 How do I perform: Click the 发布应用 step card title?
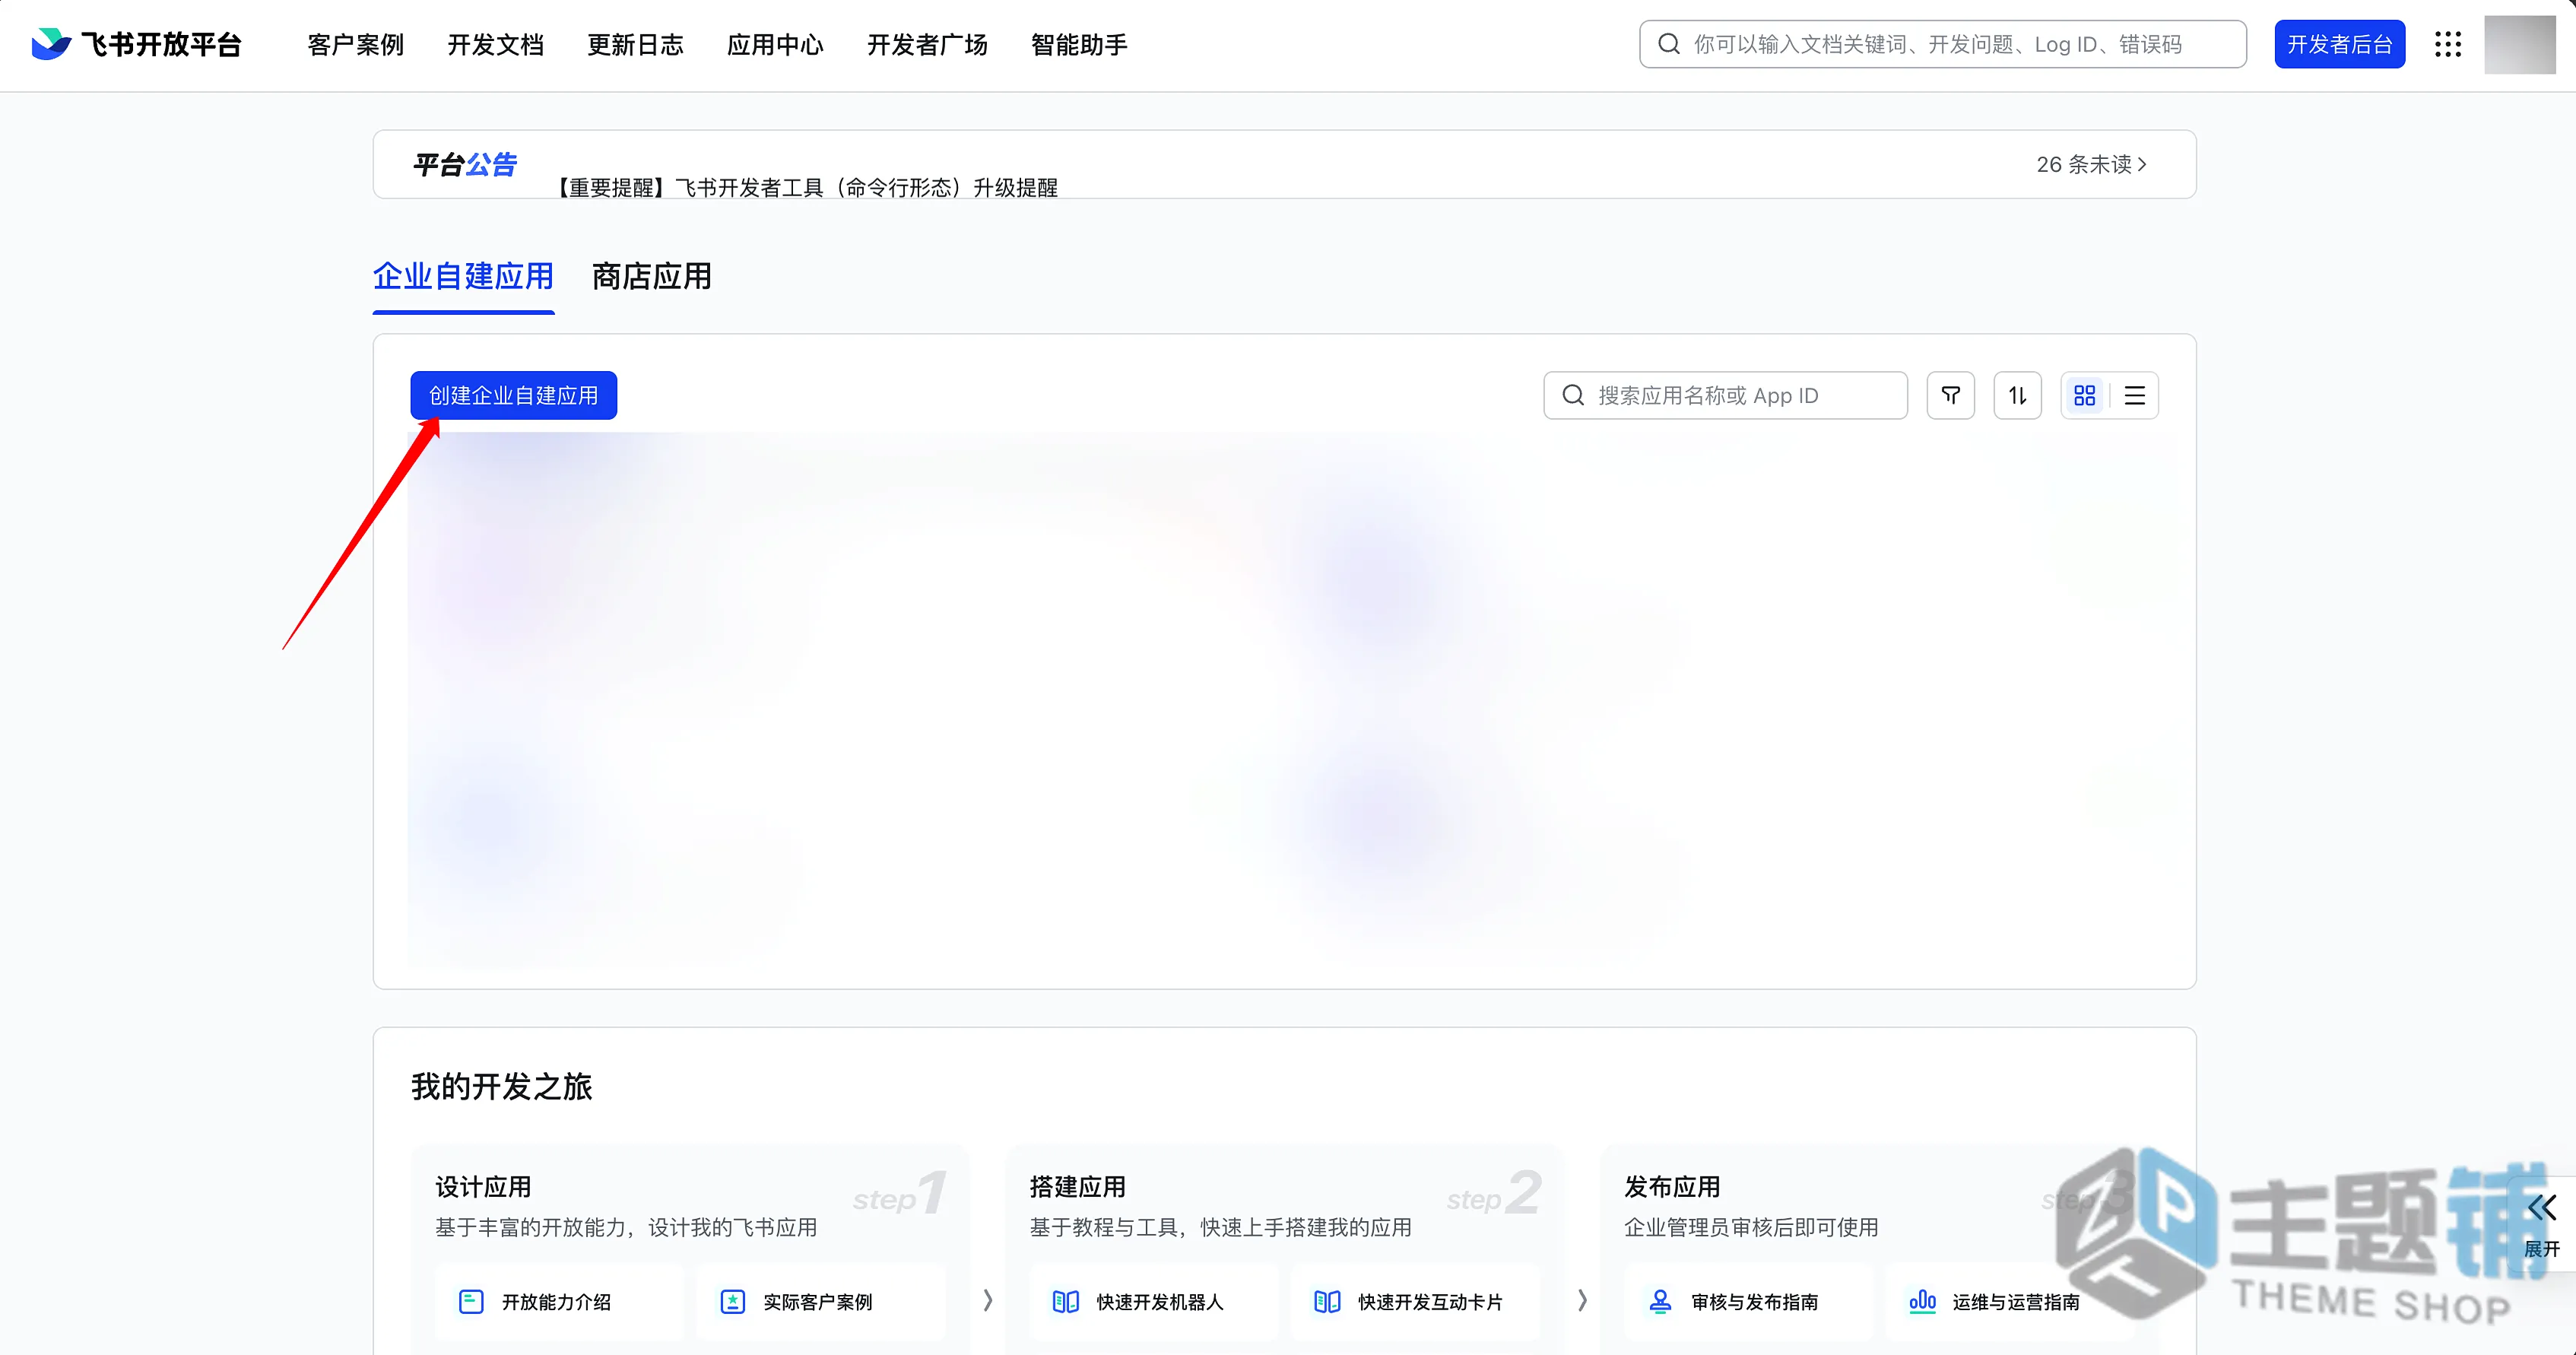pyautogui.click(x=1672, y=1187)
